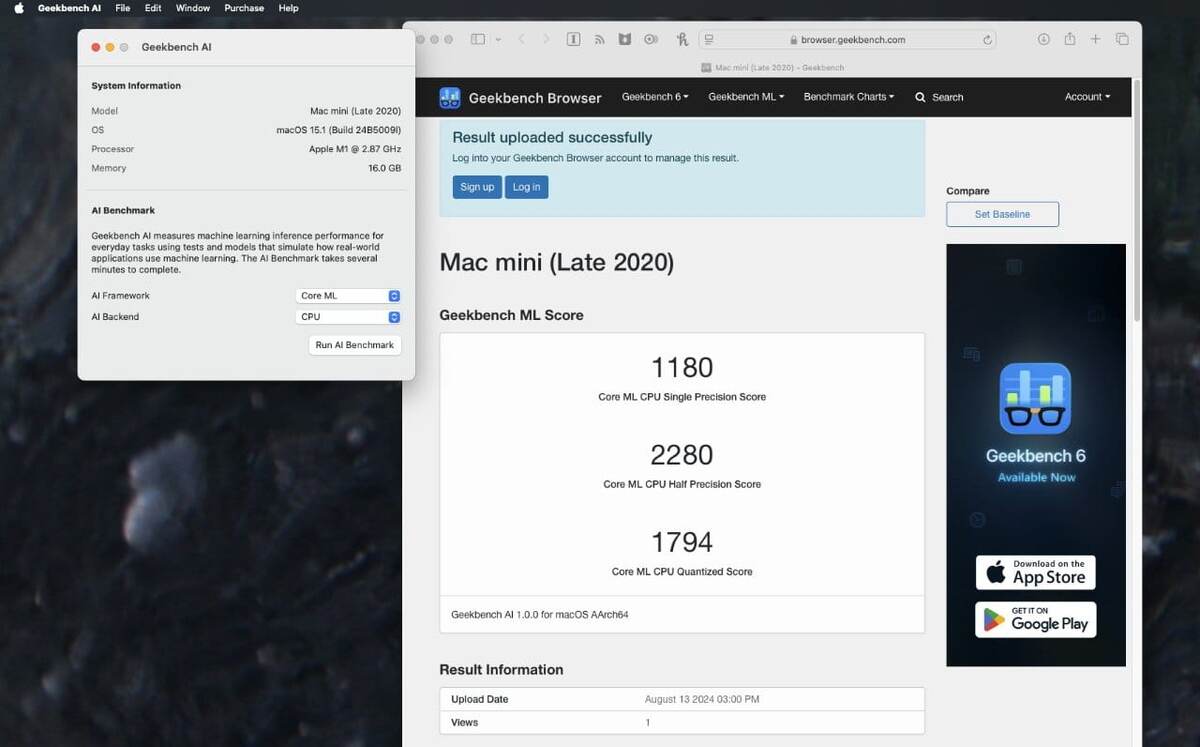Open the Edit menu
Screen dimensions: 1200x747
pyautogui.click(x=153, y=8)
